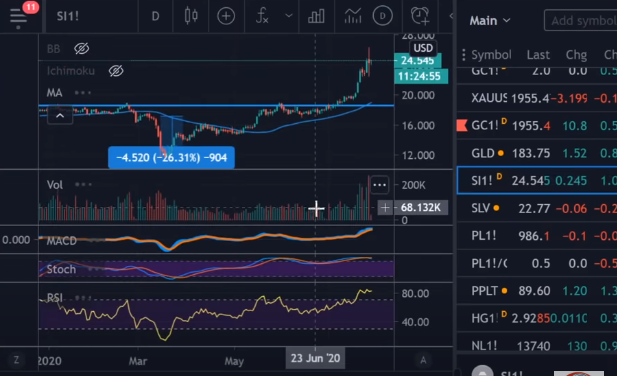Image resolution: width=617 pixels, height=376 pixels.
Task: Toggle auto scale A button
Action: (x=423, y=360)
